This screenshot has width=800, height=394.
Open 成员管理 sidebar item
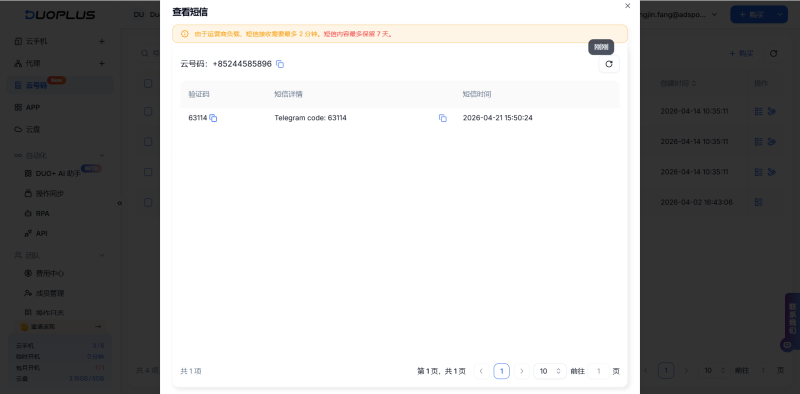point(49,293)
